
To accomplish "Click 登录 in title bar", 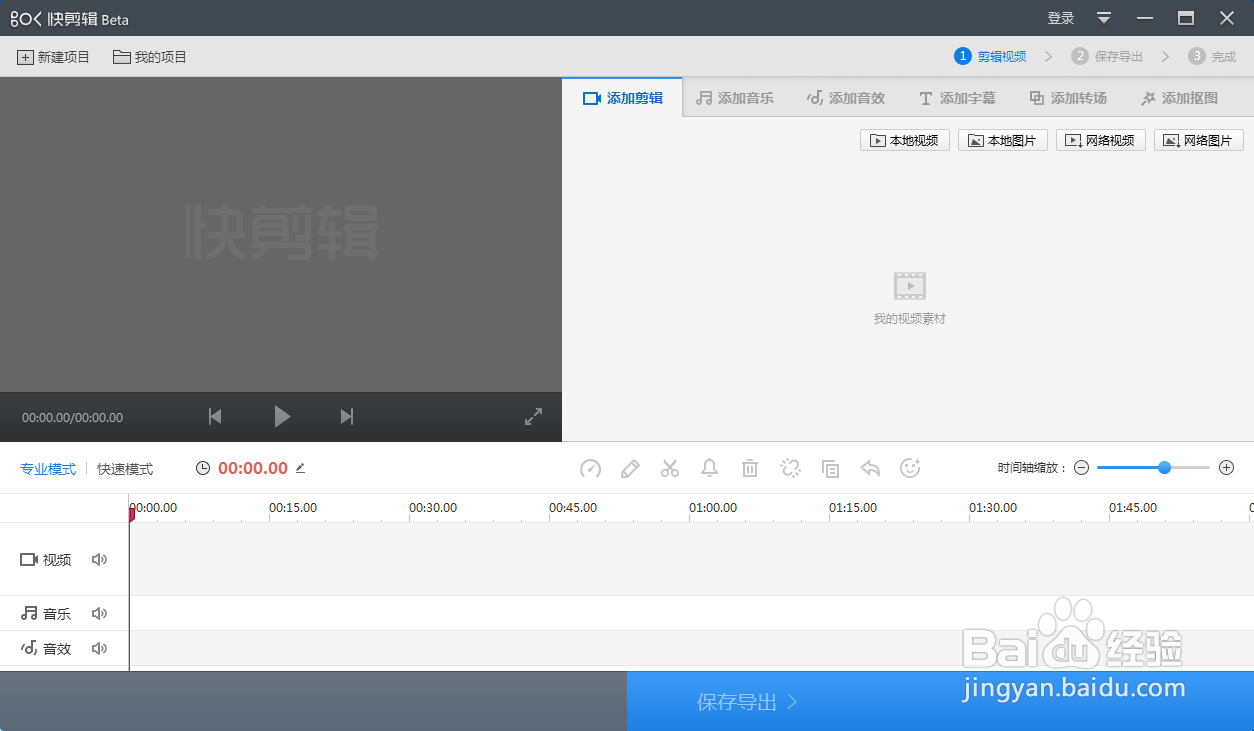I will tap(1061, 18).
